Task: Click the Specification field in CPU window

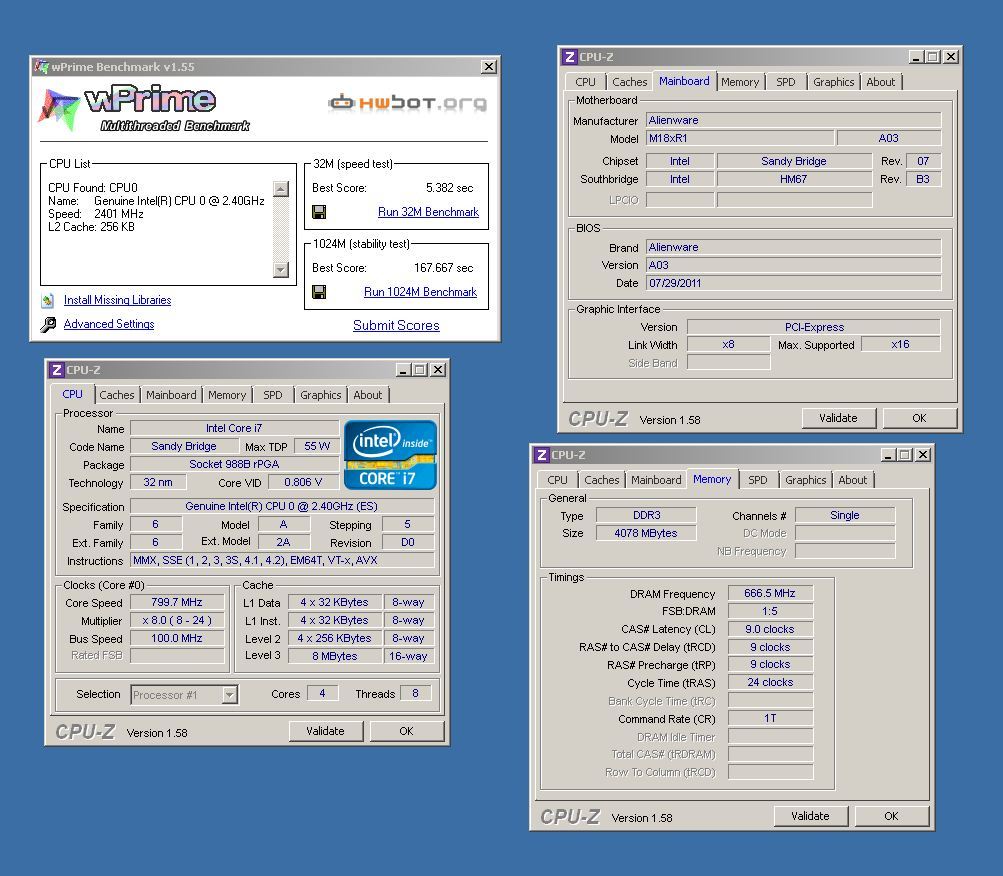Action: [281, 506]
